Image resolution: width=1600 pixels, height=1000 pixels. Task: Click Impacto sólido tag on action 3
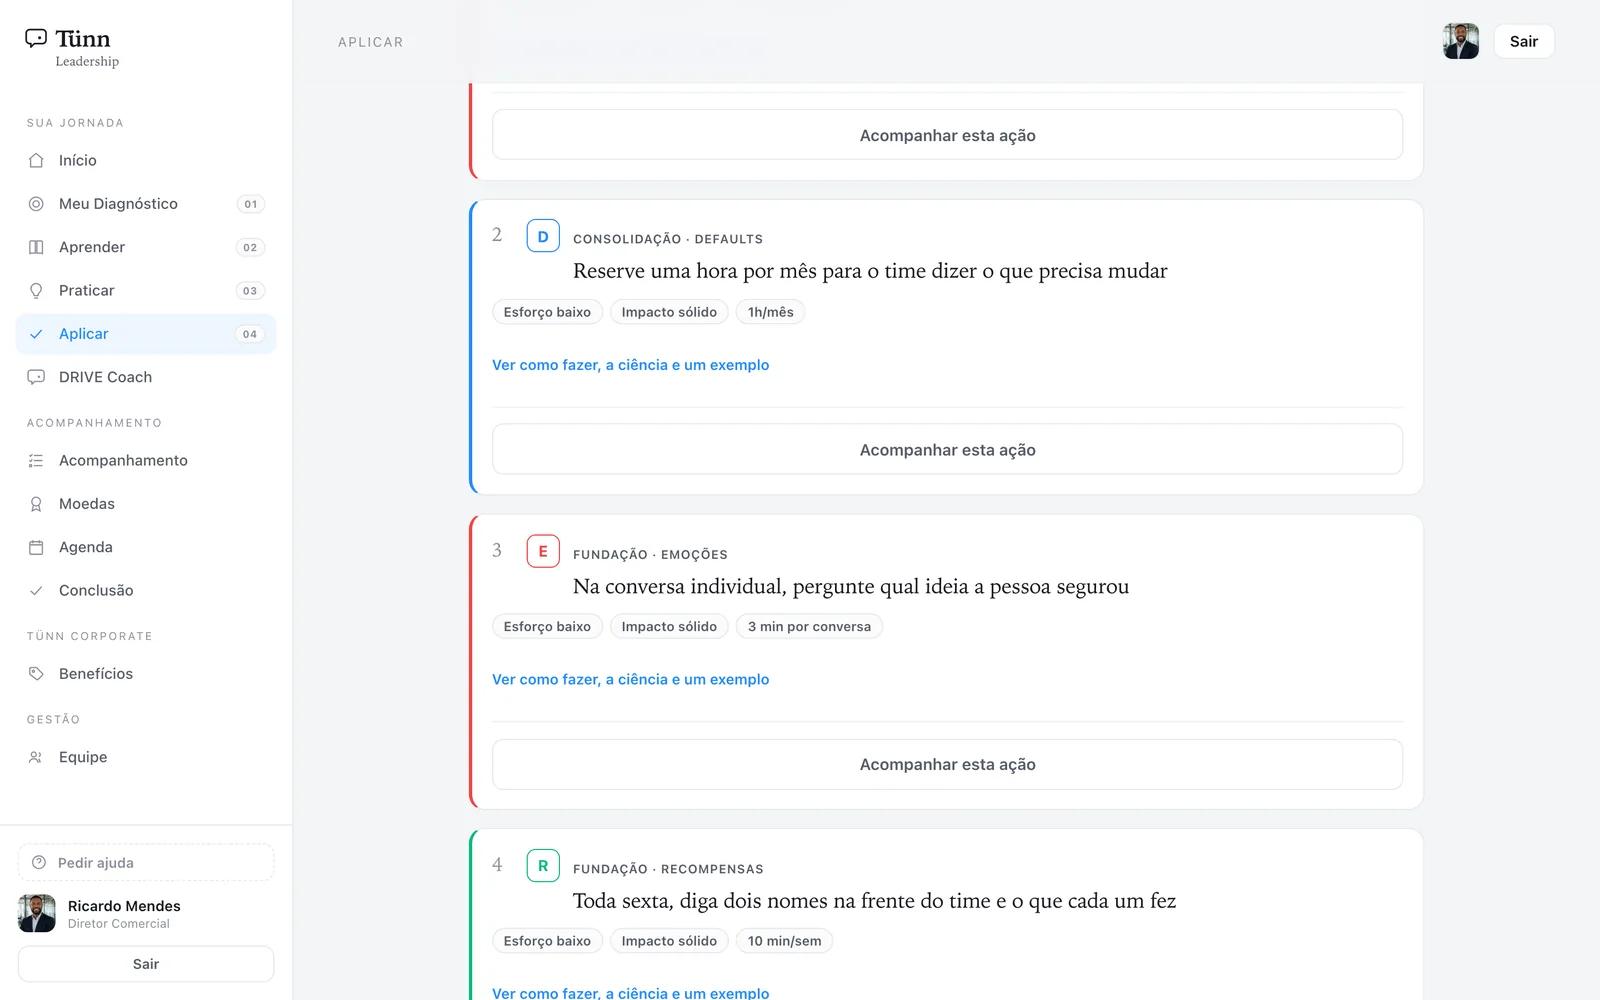coord(669,627)
